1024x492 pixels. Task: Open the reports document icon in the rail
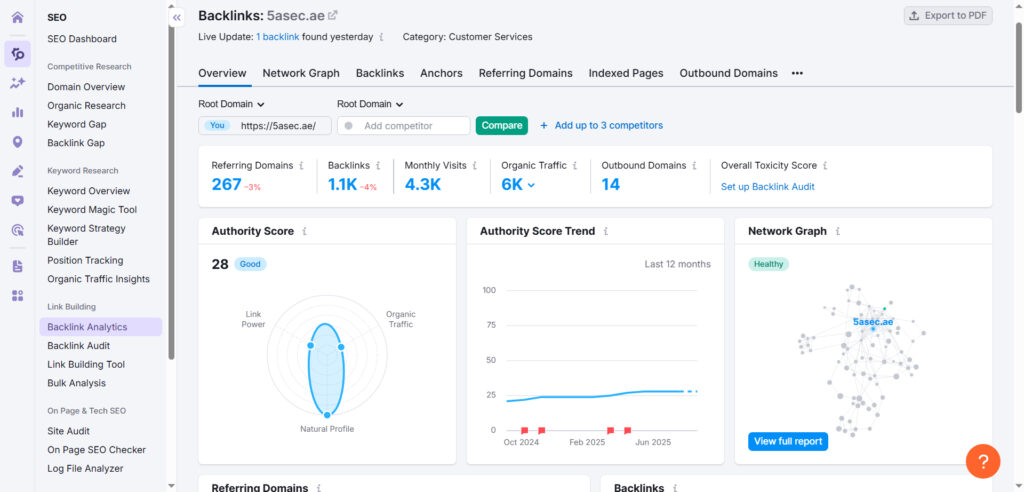[x=18, y=266]
